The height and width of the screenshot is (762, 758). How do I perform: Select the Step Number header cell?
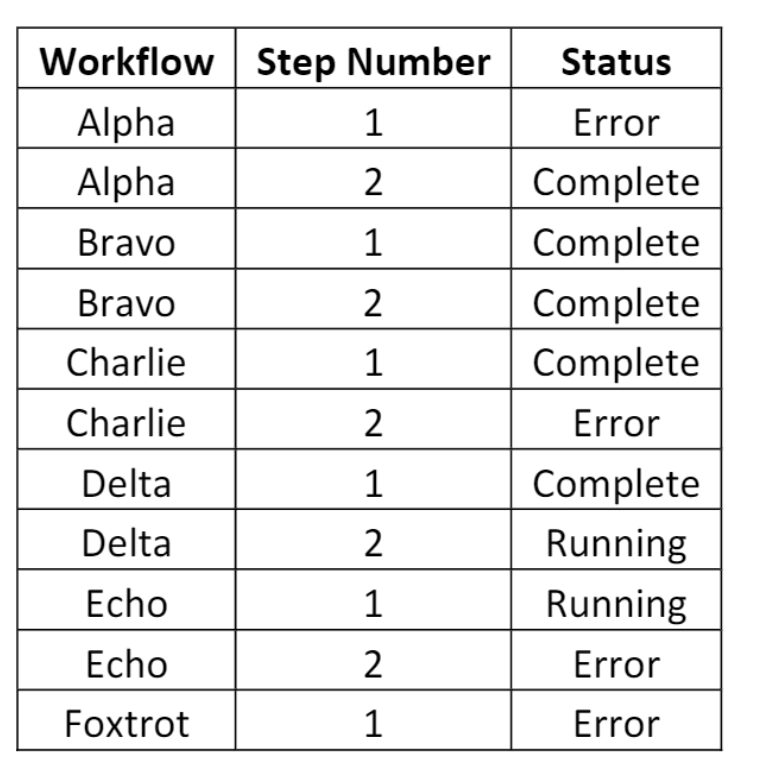373,58
